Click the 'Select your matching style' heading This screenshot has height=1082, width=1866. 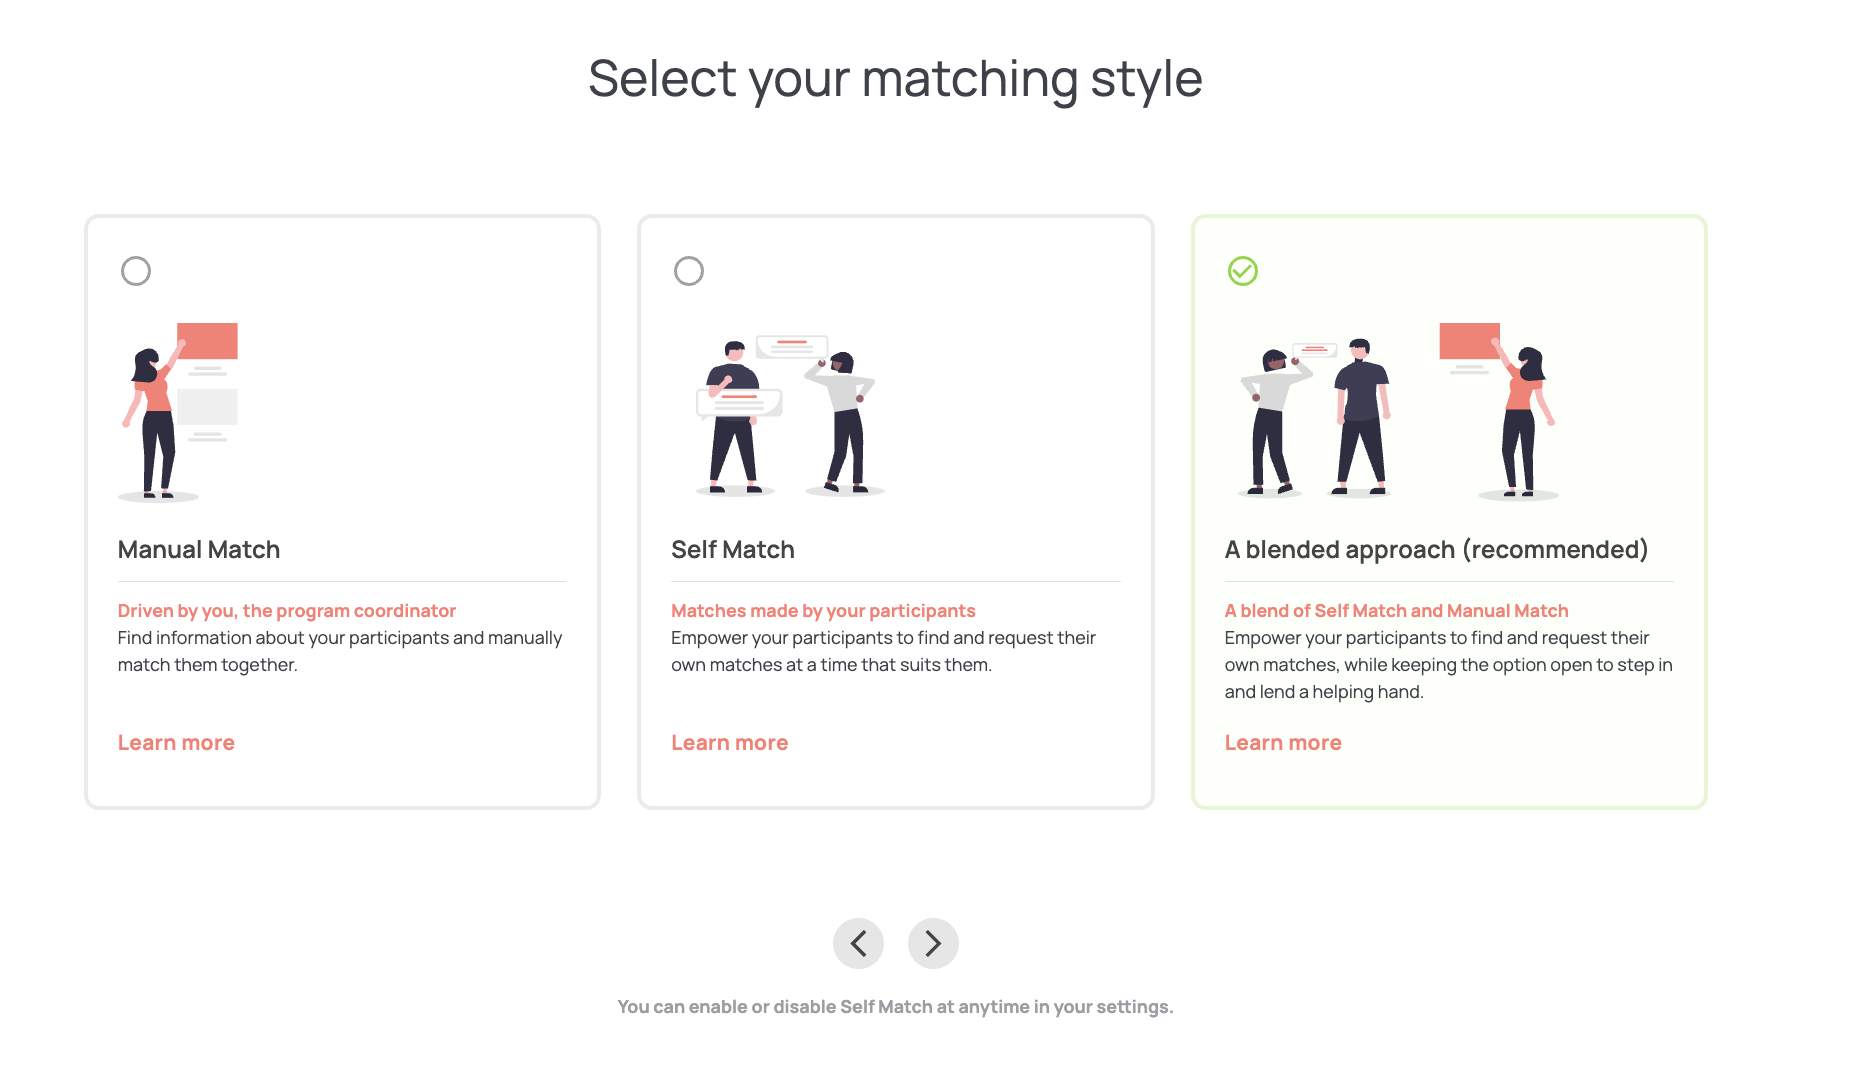click(895, 78)
